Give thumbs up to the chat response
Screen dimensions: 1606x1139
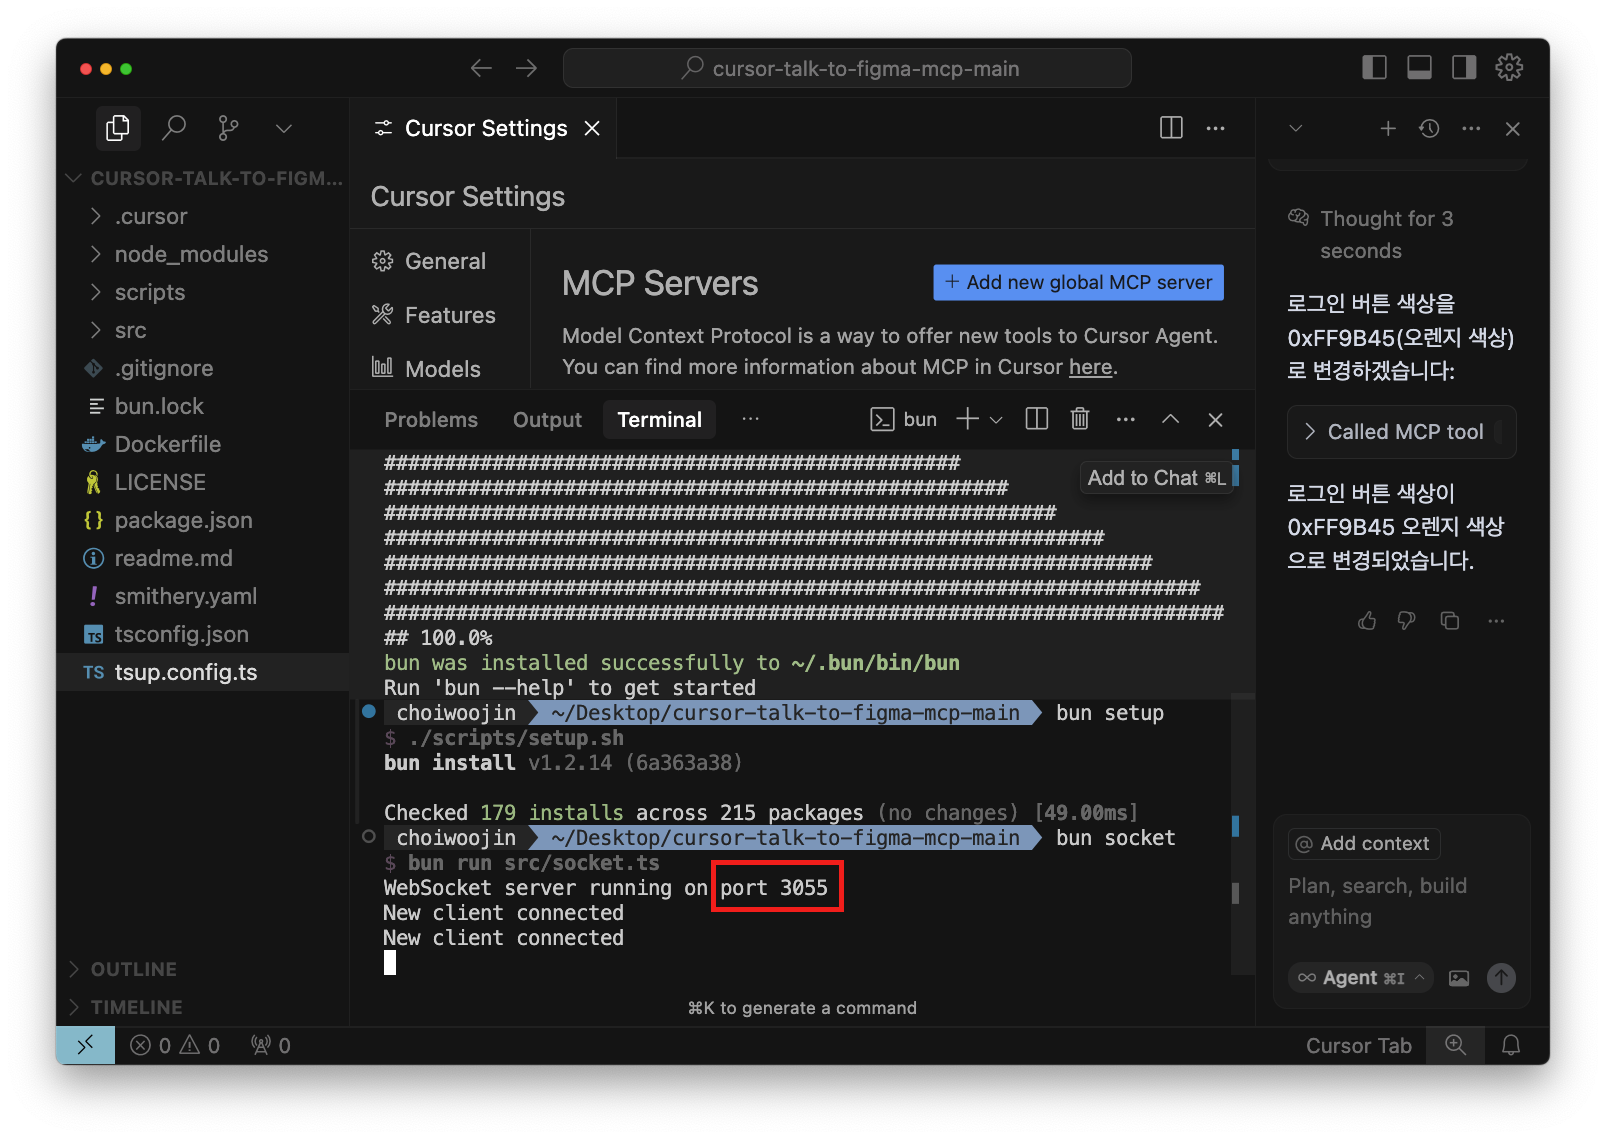click(1367, 621)
